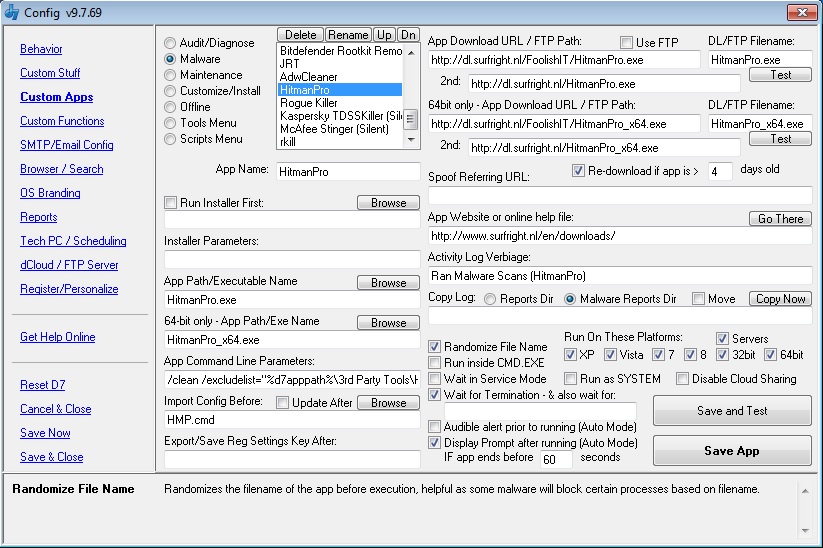Click Browse for Import Config Before
The width and height of the screenshot is (823, 548).
click(388, 403)
